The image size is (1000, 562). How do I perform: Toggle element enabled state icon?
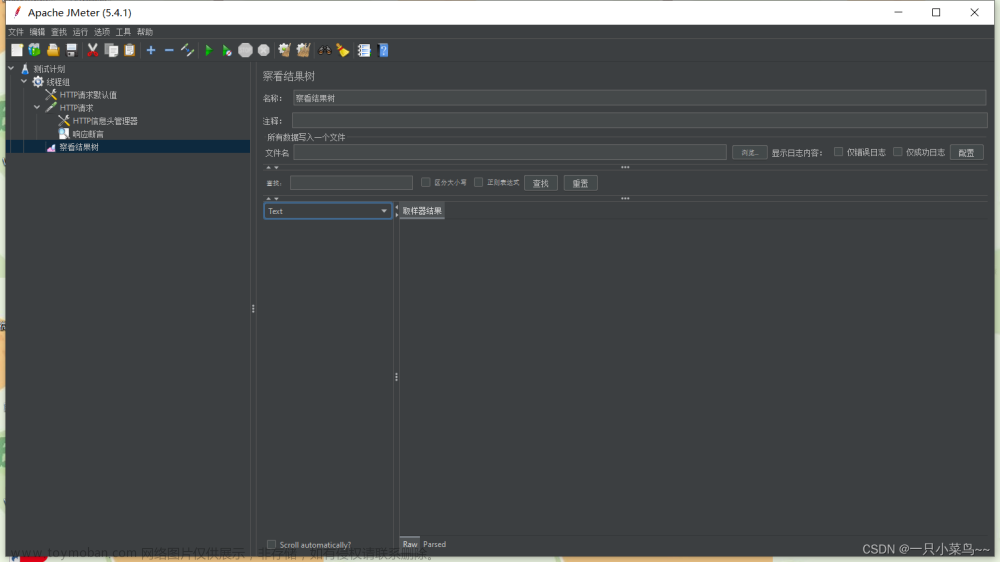click(x=188, y=50)
